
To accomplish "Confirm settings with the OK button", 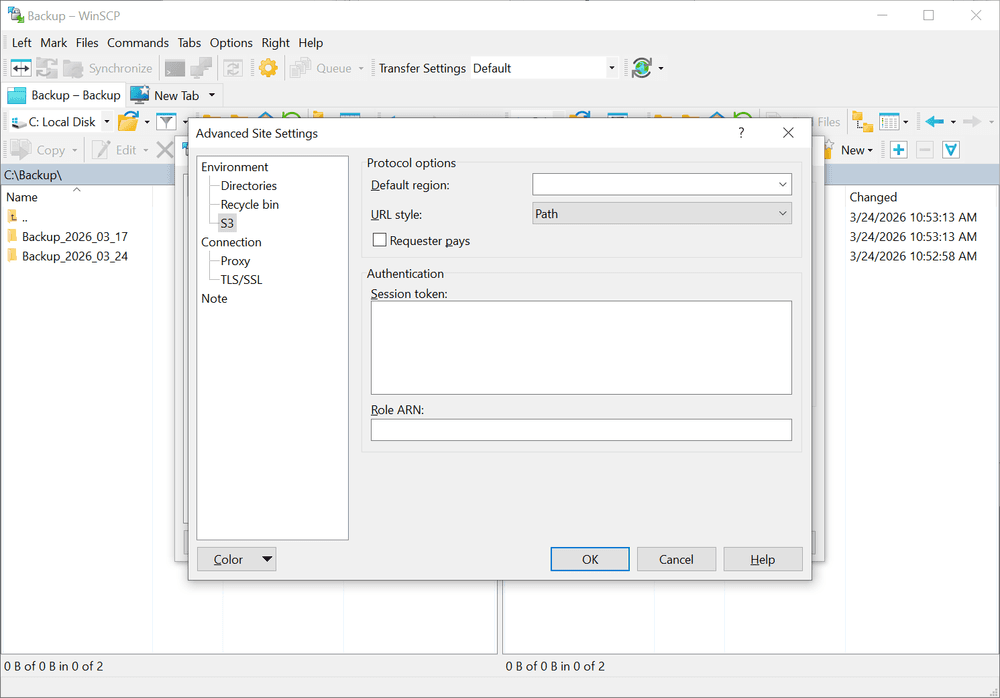I will coord(590,559).
